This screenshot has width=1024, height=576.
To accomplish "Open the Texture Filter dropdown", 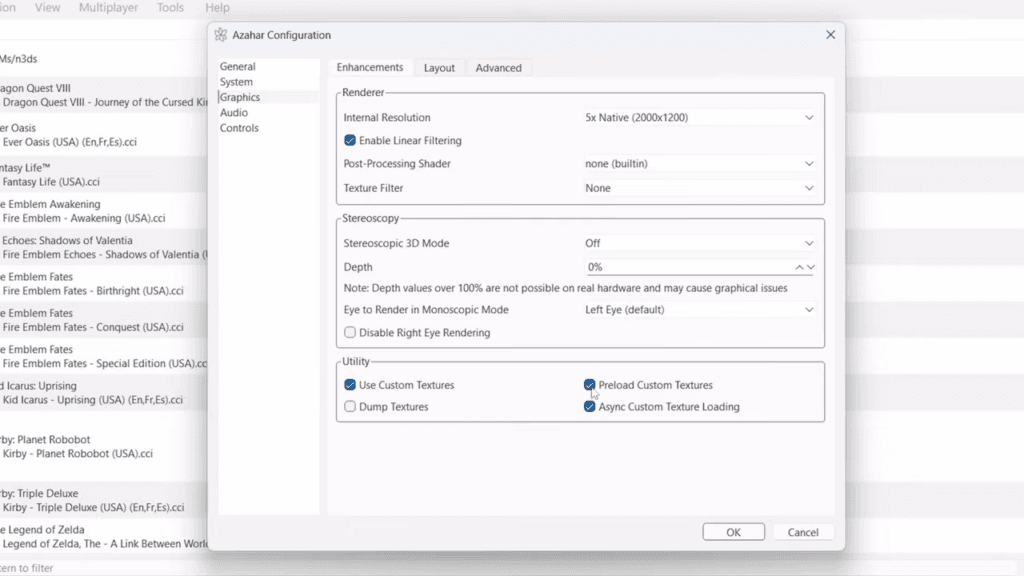I will [x=699, y=188].
